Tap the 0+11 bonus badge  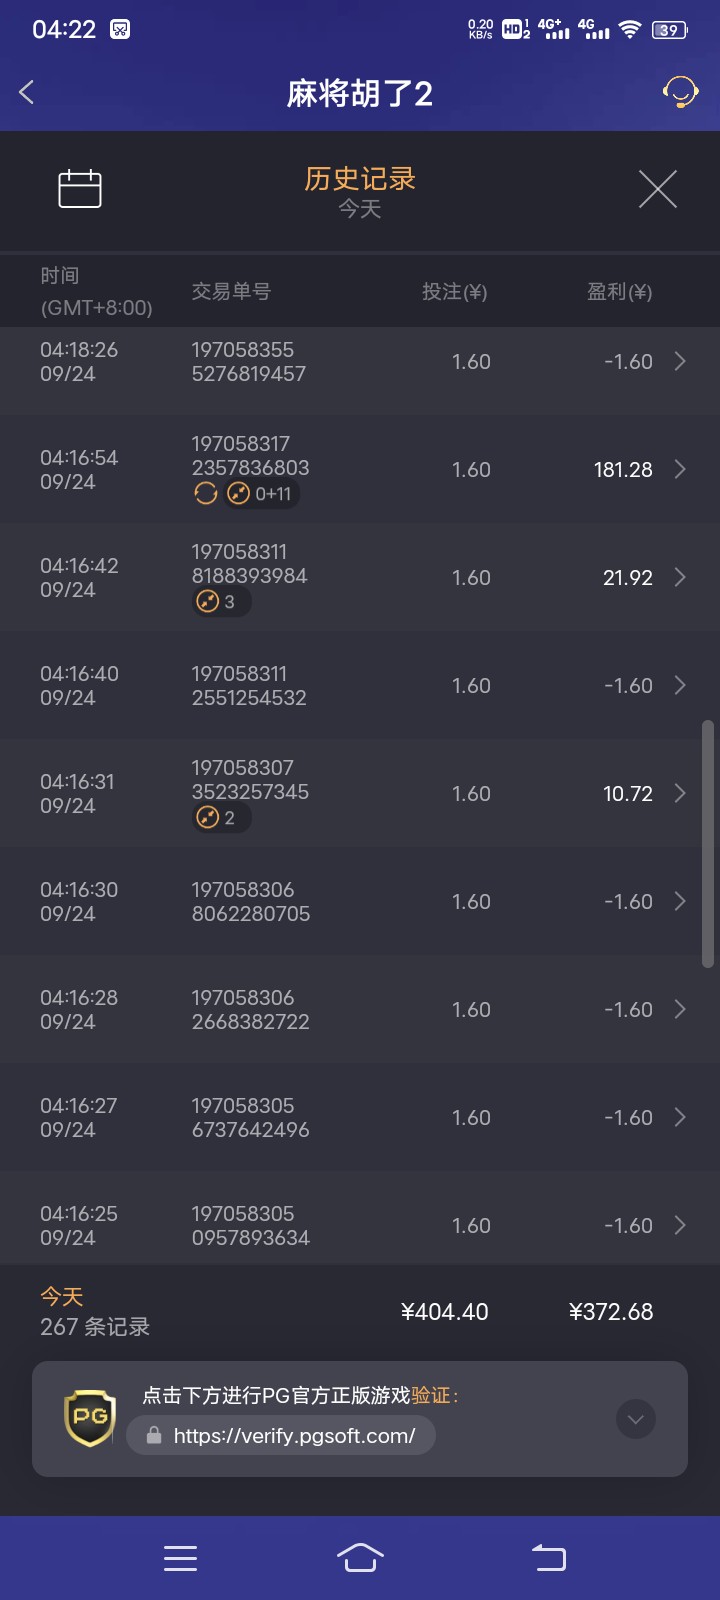tap(261, 494)
